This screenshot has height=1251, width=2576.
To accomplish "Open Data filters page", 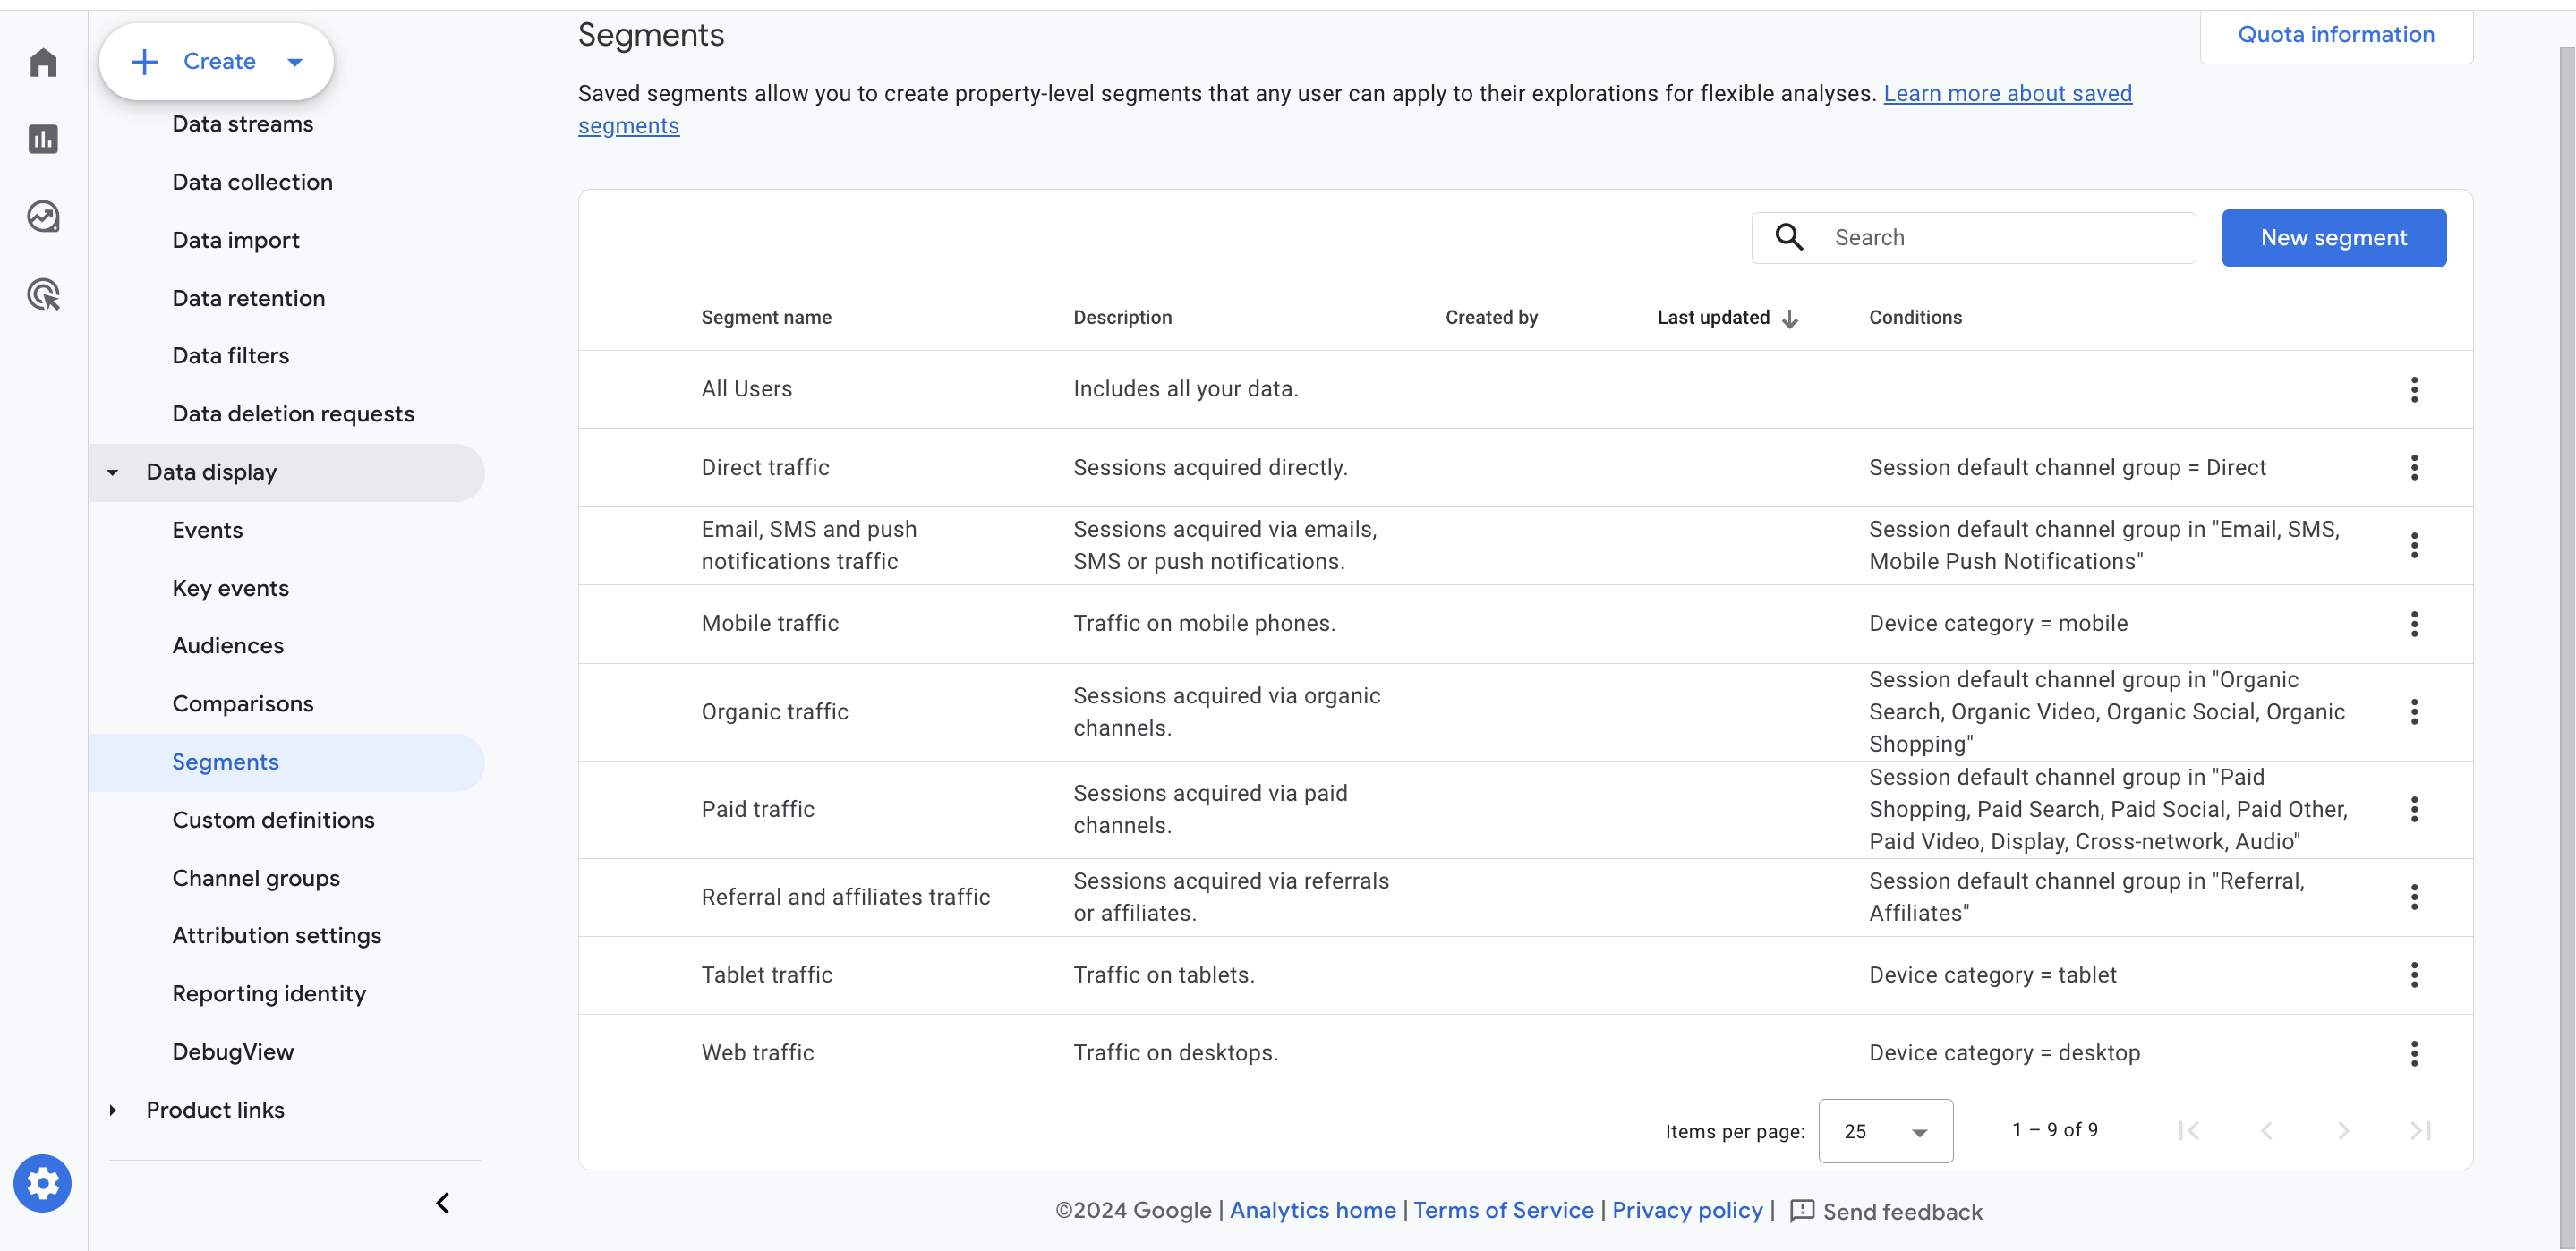I will [x=231, y=356].
